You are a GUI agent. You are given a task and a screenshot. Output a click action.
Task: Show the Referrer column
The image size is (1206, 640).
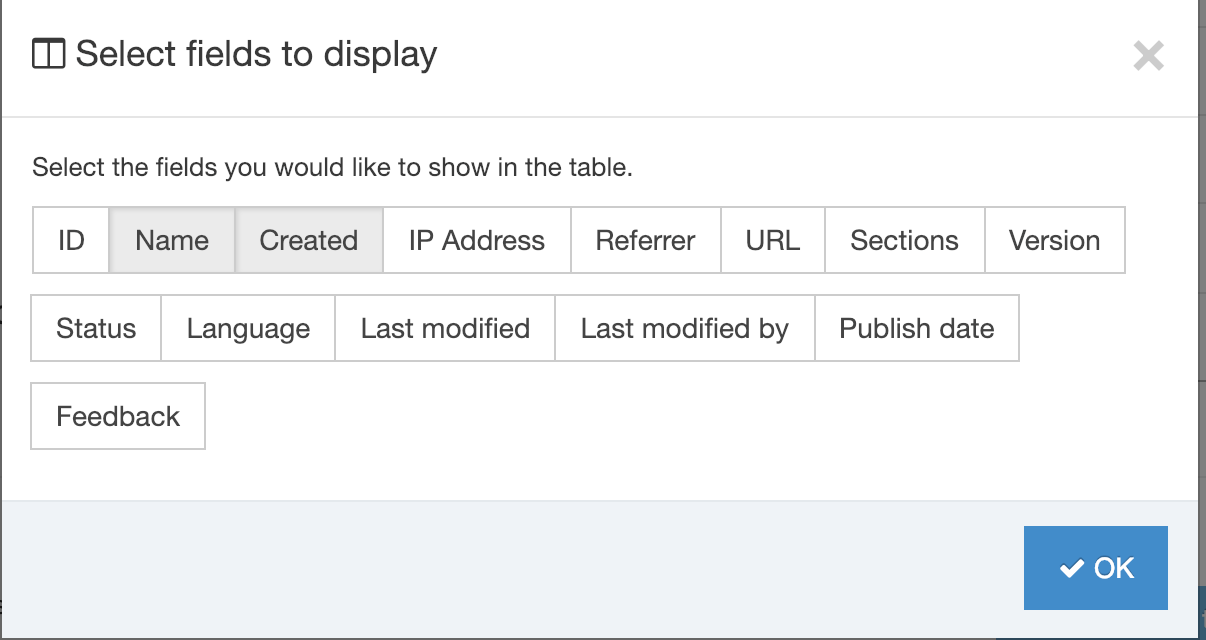(x=645, y=240)
